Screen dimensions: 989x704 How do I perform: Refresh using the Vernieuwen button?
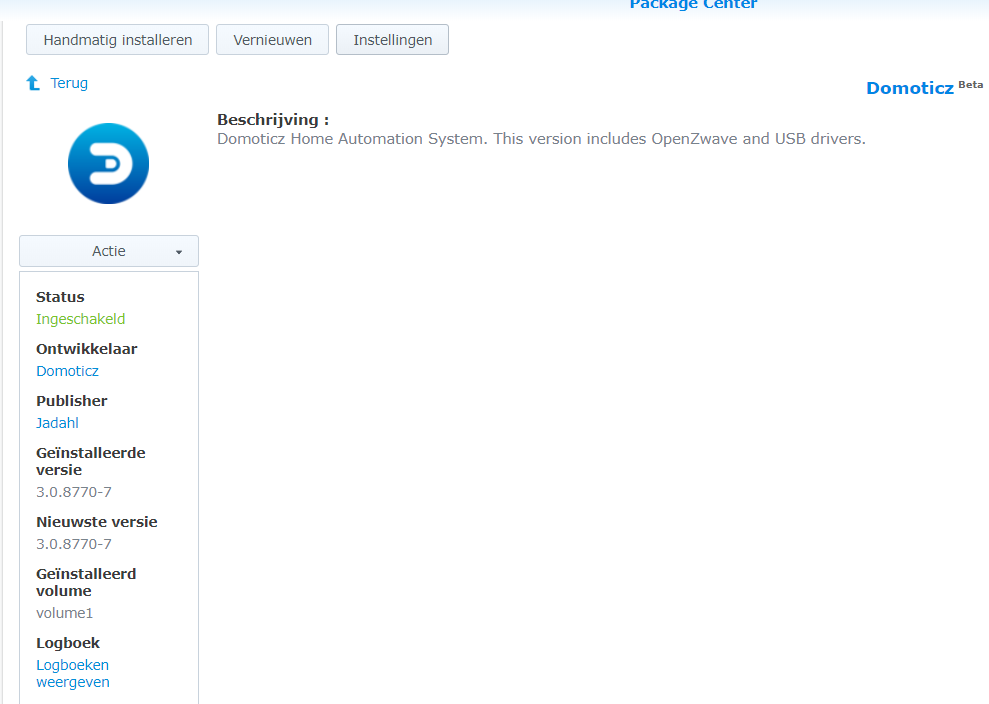point(272,40)
